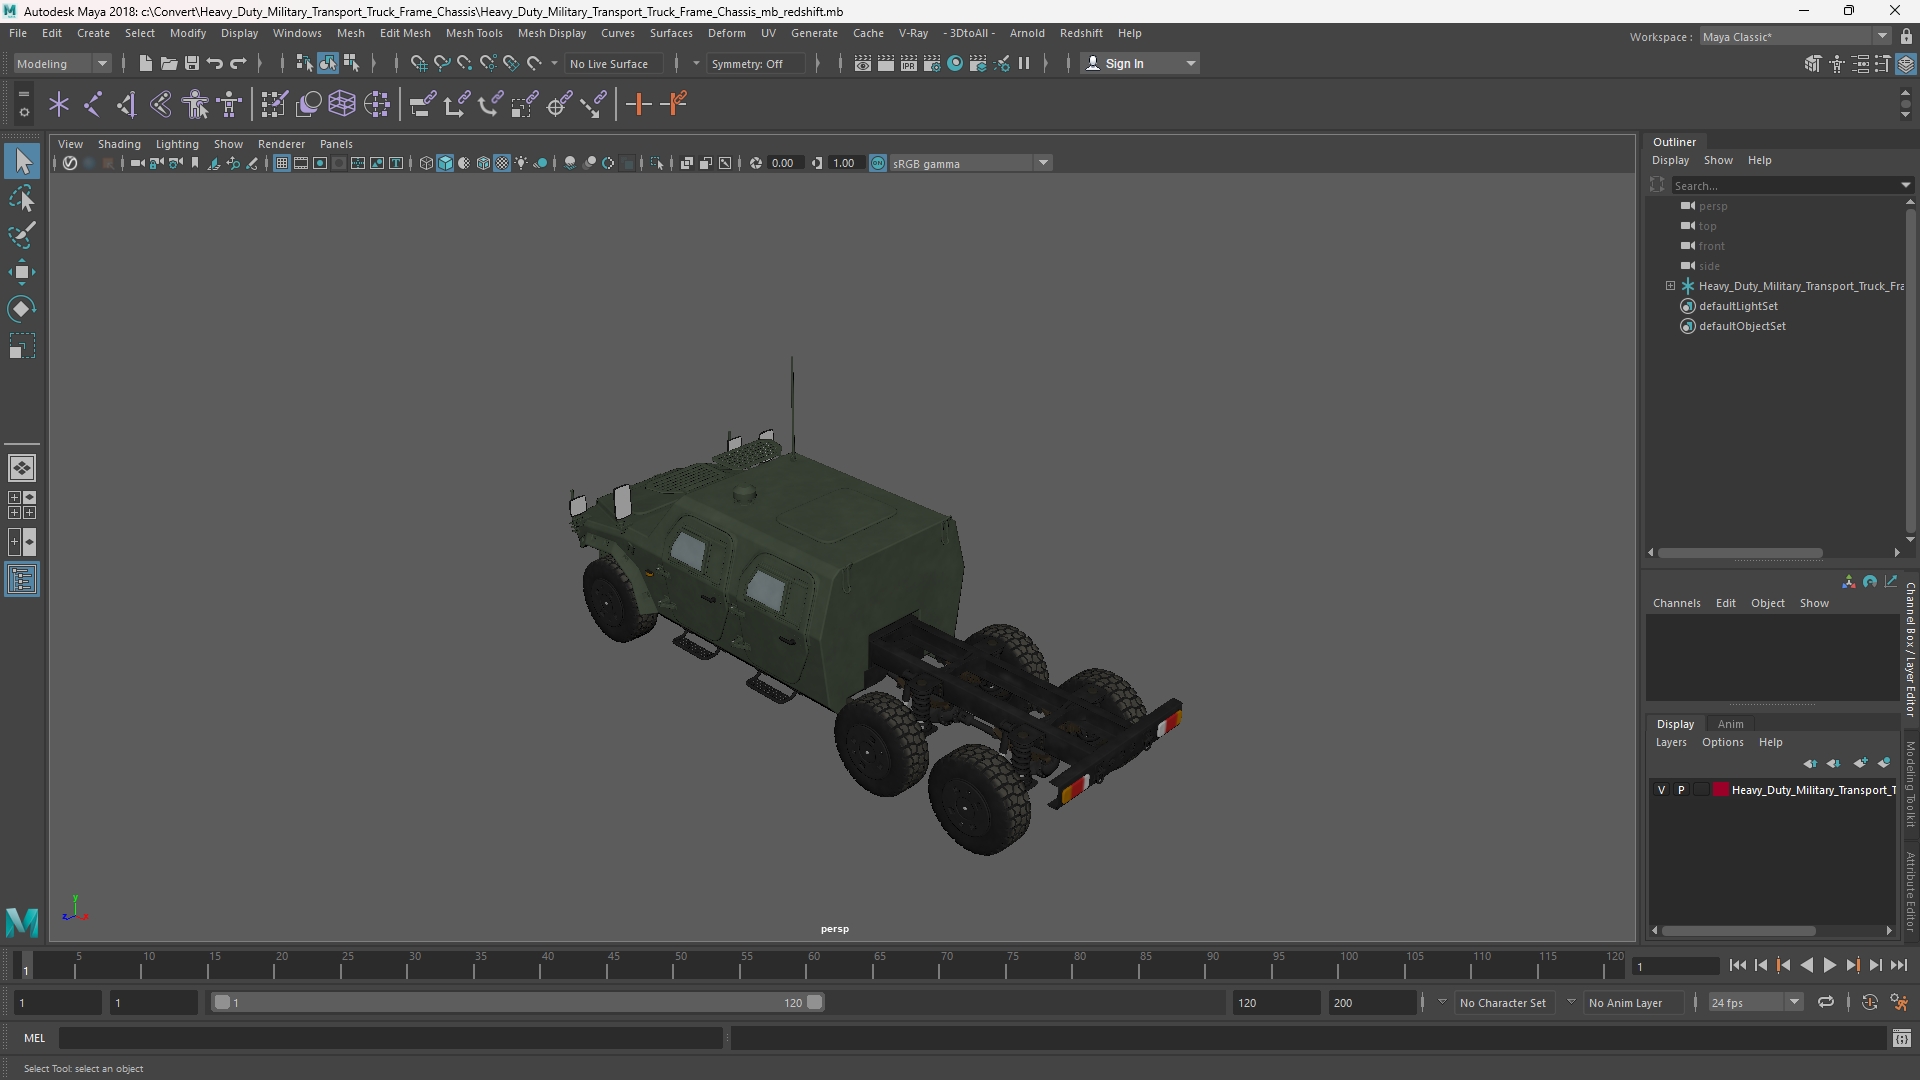Activate the Scale tool in toolbox
The width and height of the screenshot is (1920, 1080).
pos(22,346)
